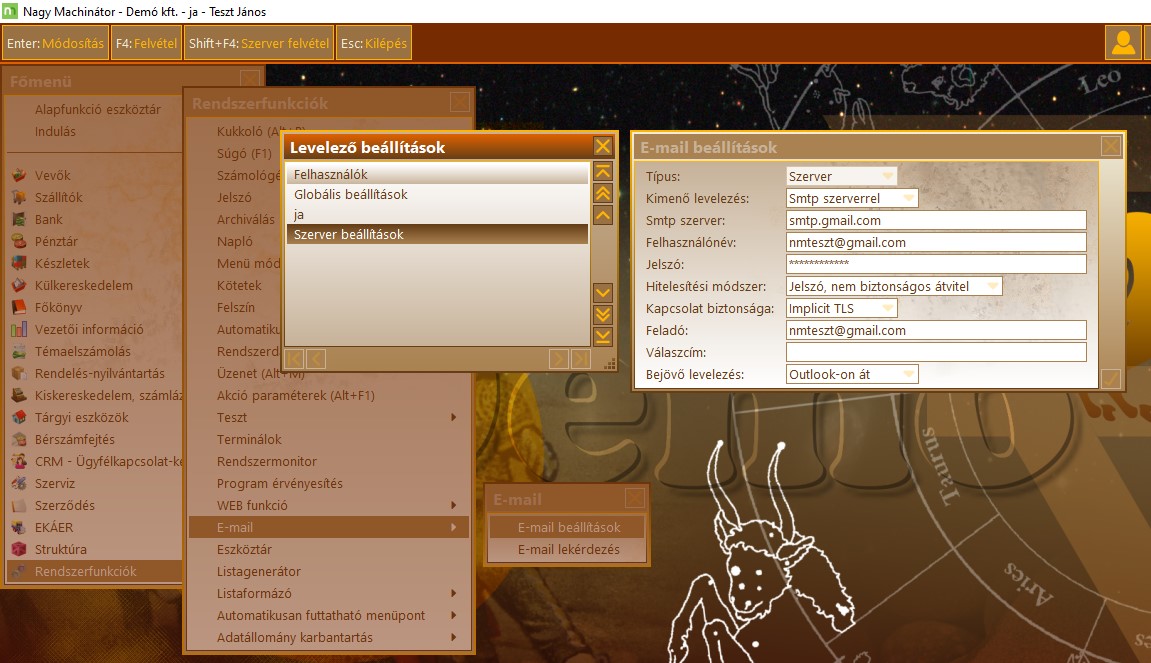Screen dimensions: 1151x663
Task: Open the user profile icon in the top toolbar
Action: (1122, 43)
